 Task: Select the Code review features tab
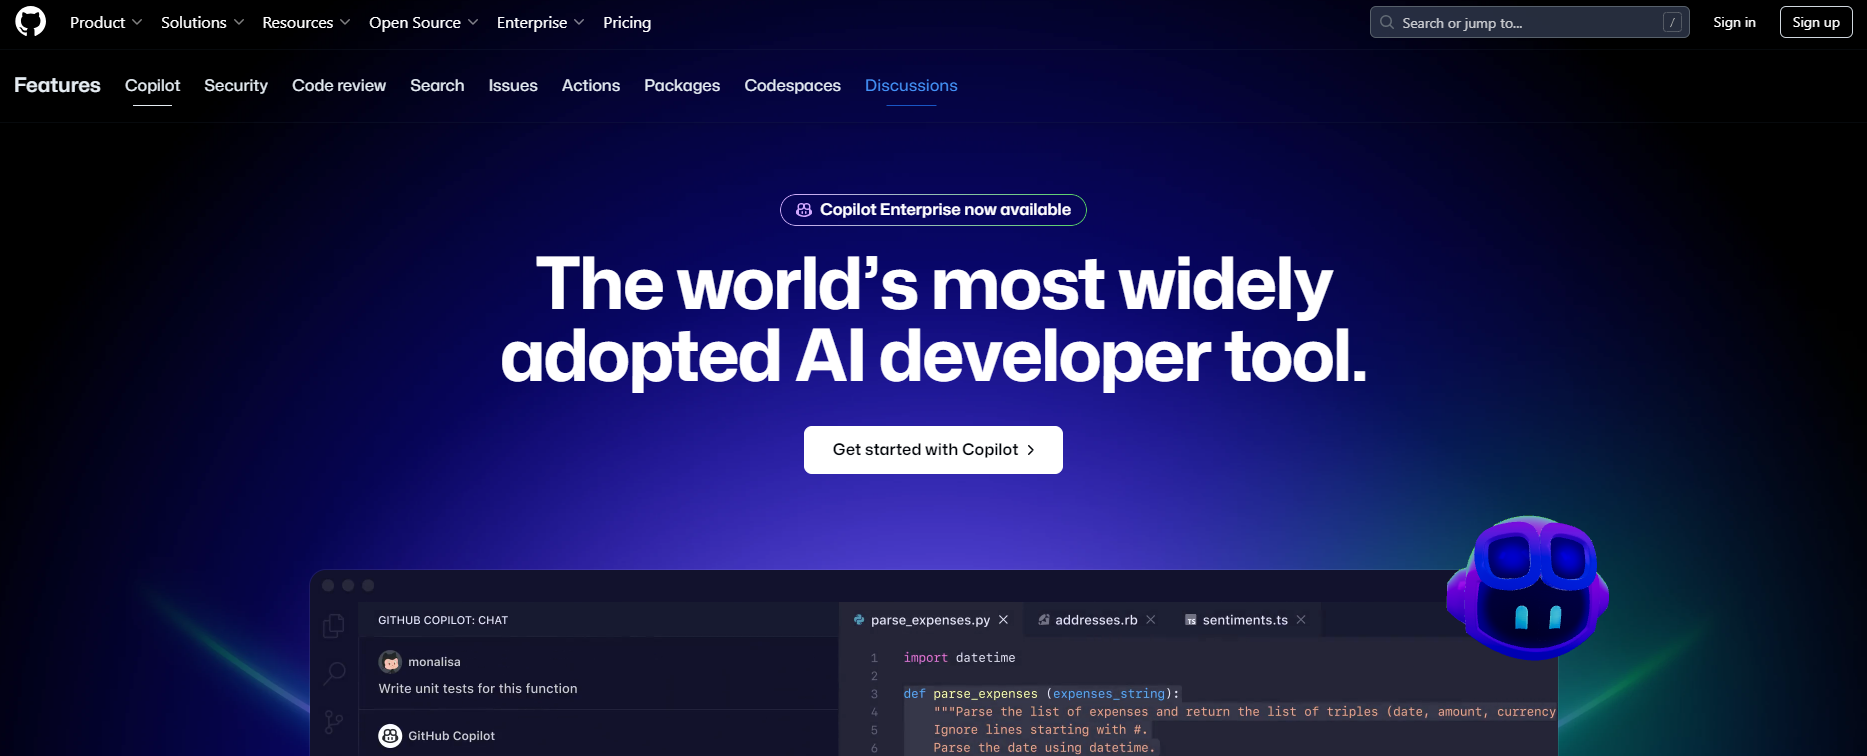339,86
